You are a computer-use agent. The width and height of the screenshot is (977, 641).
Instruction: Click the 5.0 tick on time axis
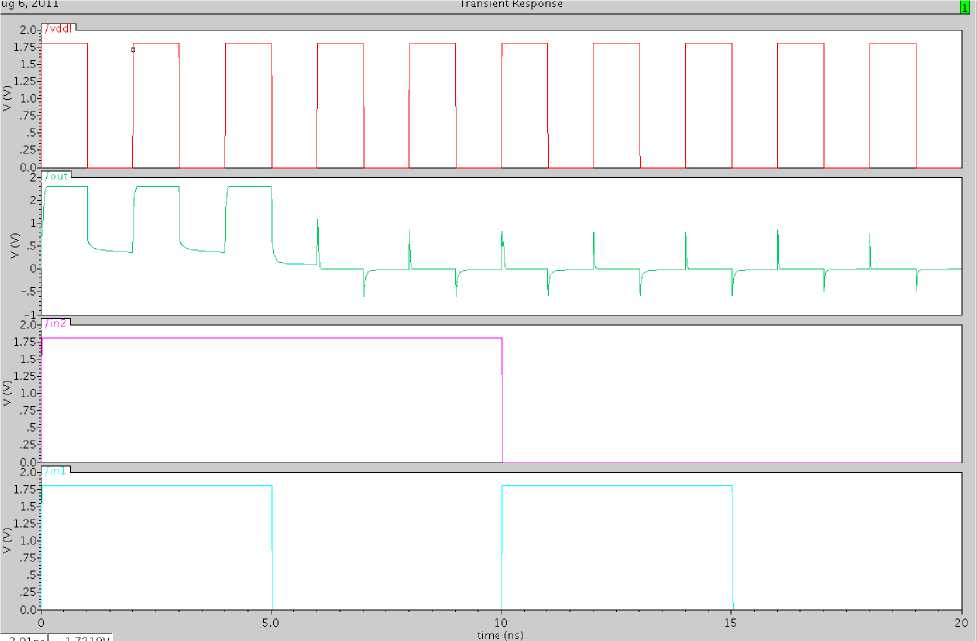[271, 621]
